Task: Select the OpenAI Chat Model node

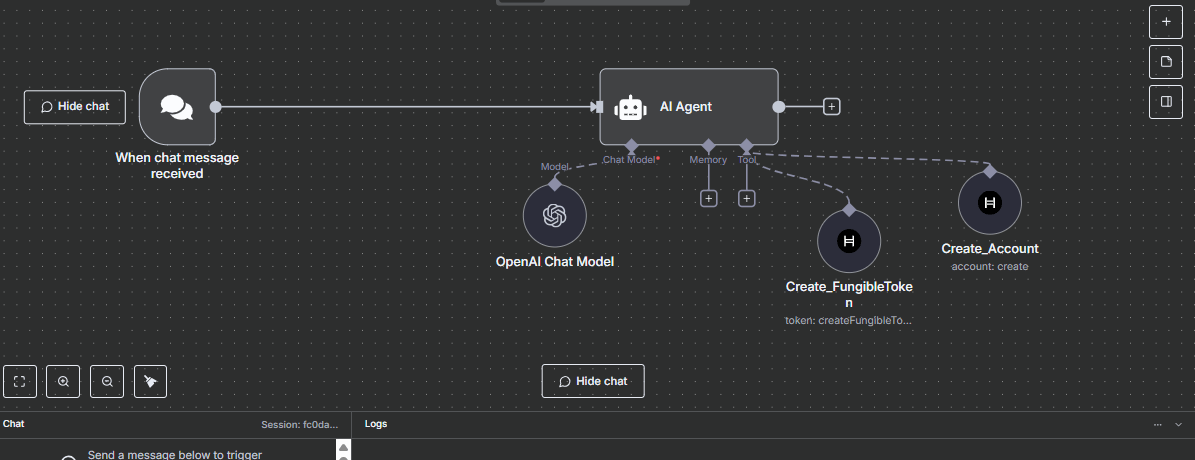Action: coord(554,215)
